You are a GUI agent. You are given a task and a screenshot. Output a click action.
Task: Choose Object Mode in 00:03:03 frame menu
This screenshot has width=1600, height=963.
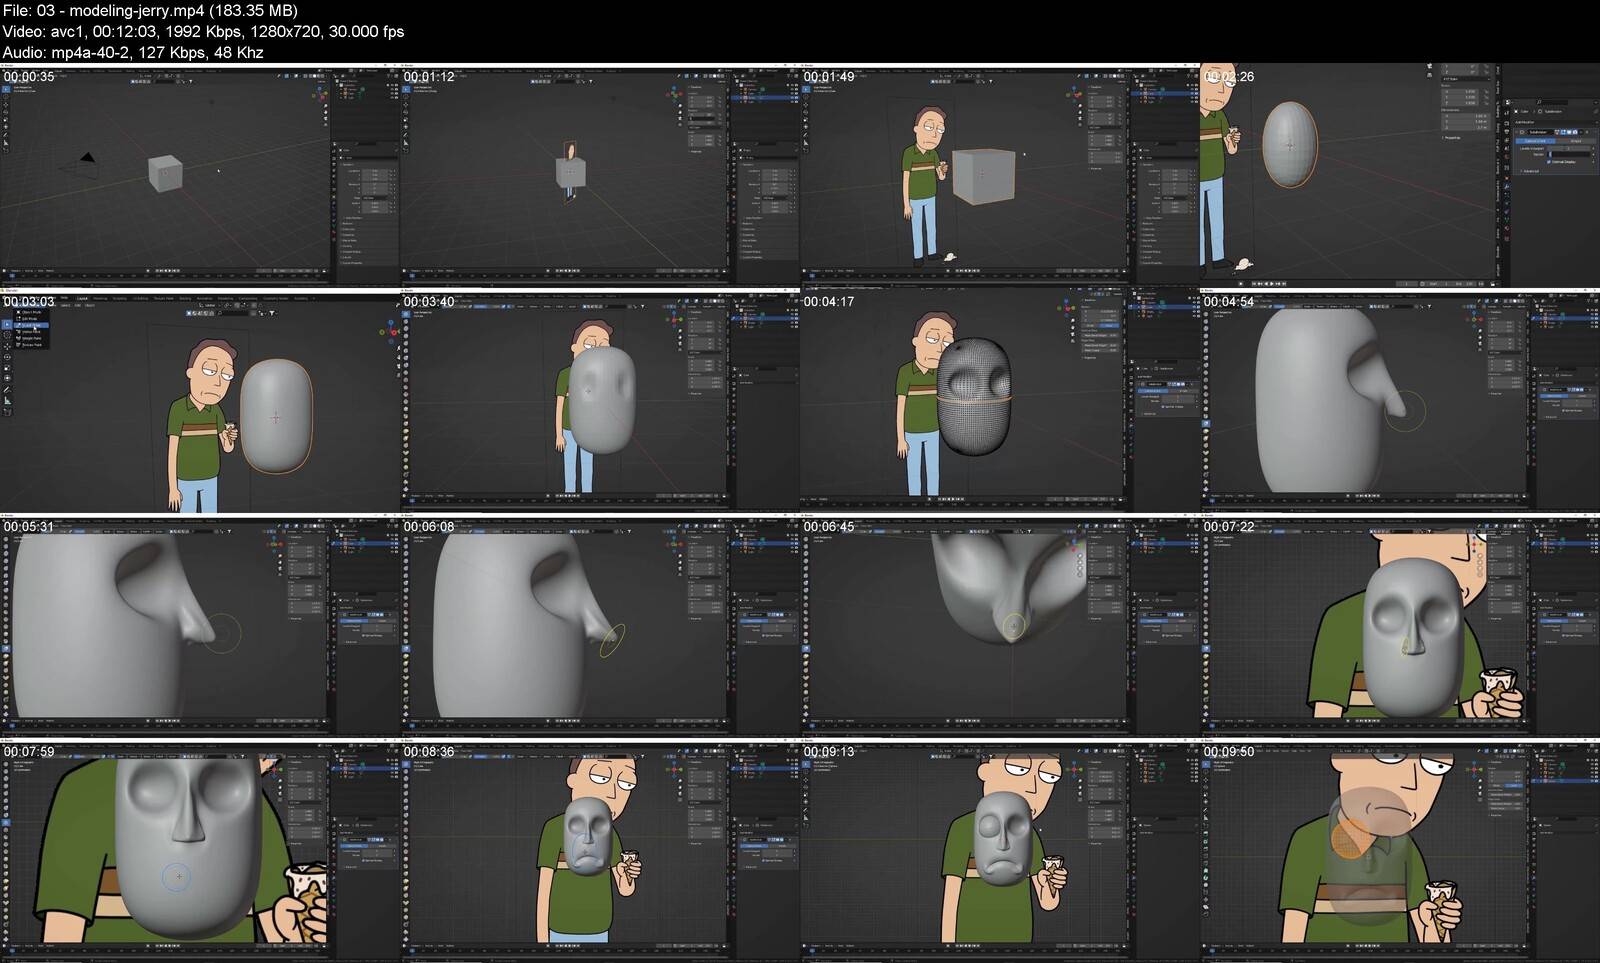pos(31,312)
